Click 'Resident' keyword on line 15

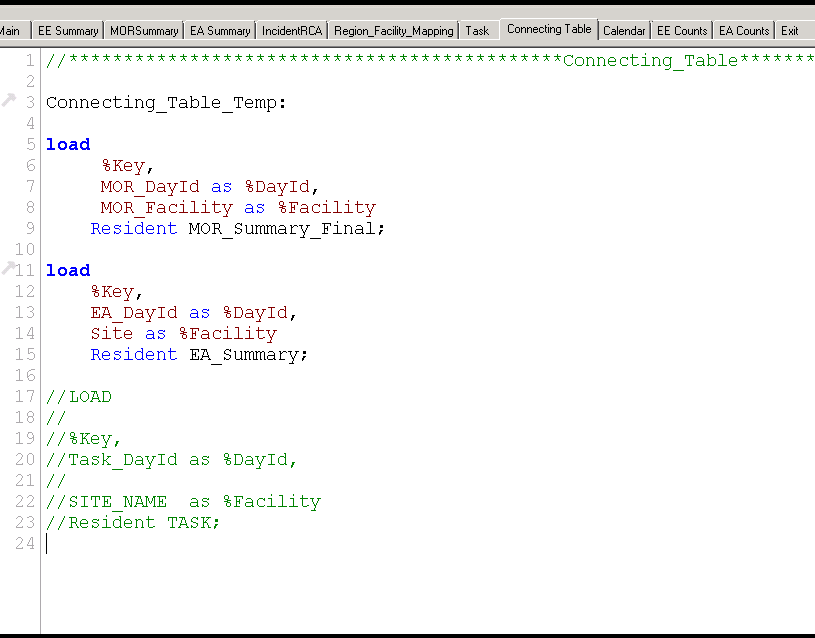(x=134, y=354)
